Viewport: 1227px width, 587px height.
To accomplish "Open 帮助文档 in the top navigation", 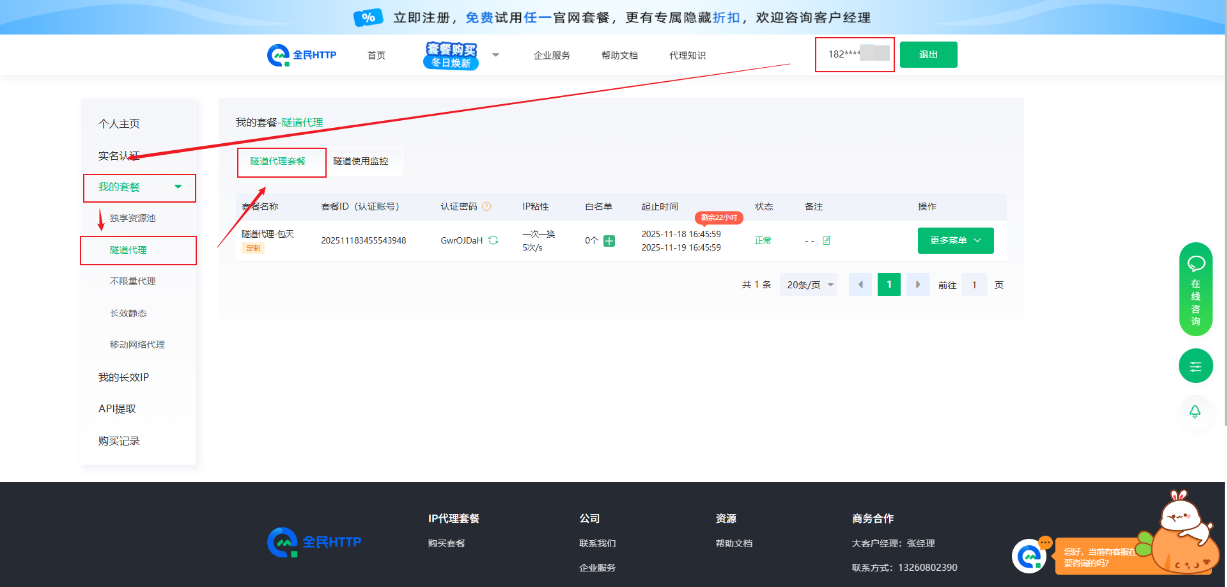I will pos(619,56).
